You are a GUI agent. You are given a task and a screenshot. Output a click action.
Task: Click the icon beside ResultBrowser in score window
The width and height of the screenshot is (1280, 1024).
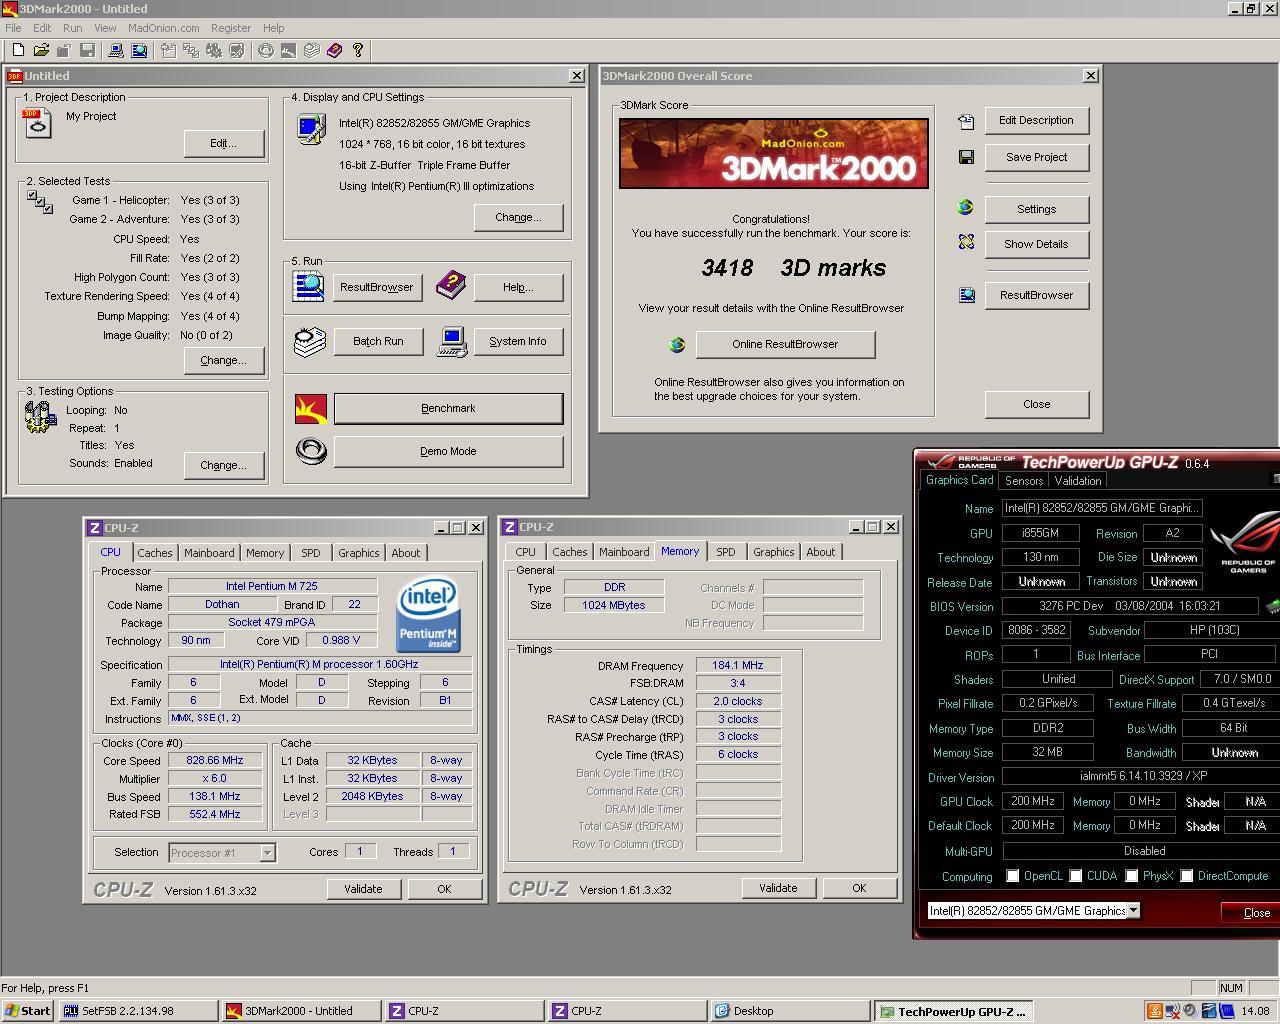coord(967,295)
